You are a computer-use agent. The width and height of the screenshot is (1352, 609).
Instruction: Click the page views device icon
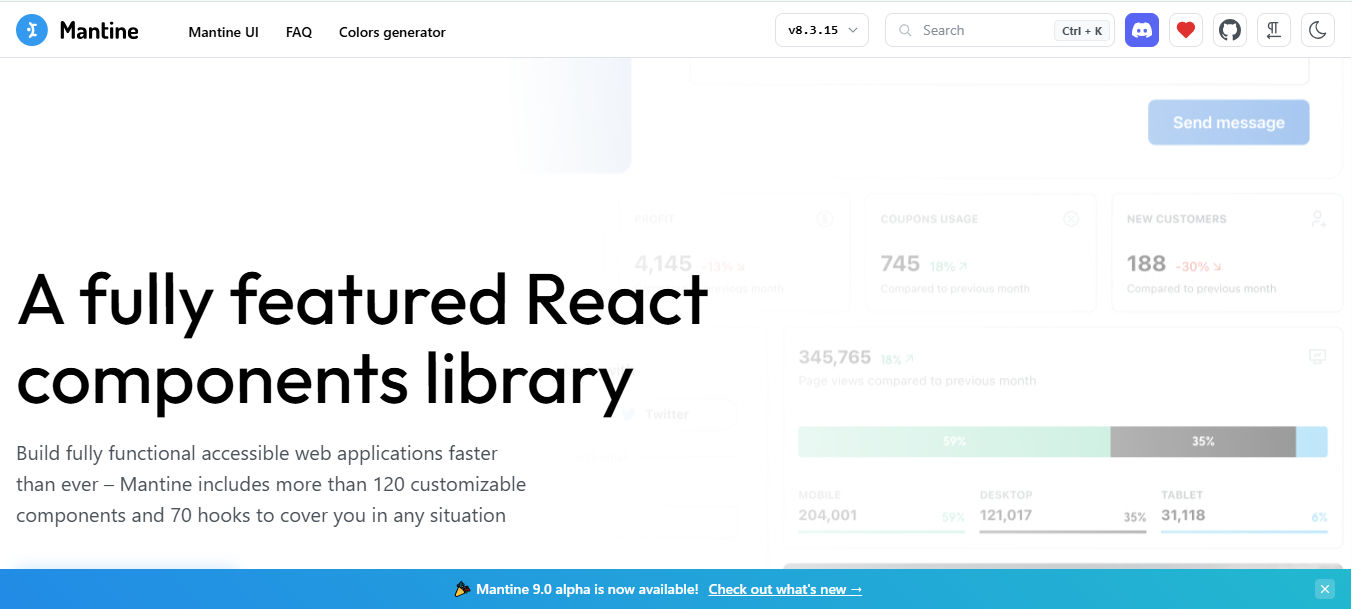[1318, 356]
